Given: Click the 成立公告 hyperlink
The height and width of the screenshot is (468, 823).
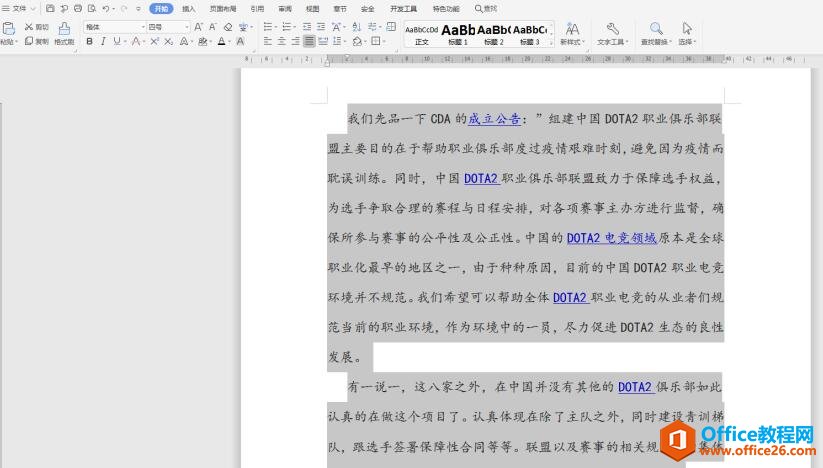Looking at the screenshot, I should [x=494, y=119].
